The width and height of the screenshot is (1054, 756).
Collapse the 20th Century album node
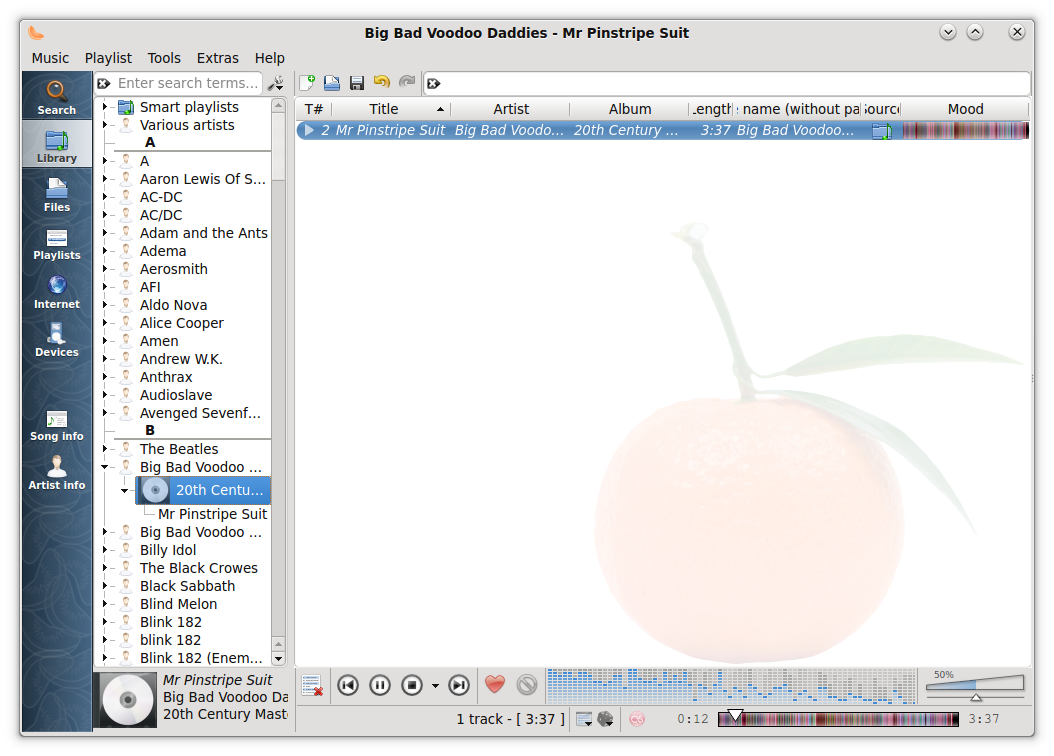pos(124,491)
